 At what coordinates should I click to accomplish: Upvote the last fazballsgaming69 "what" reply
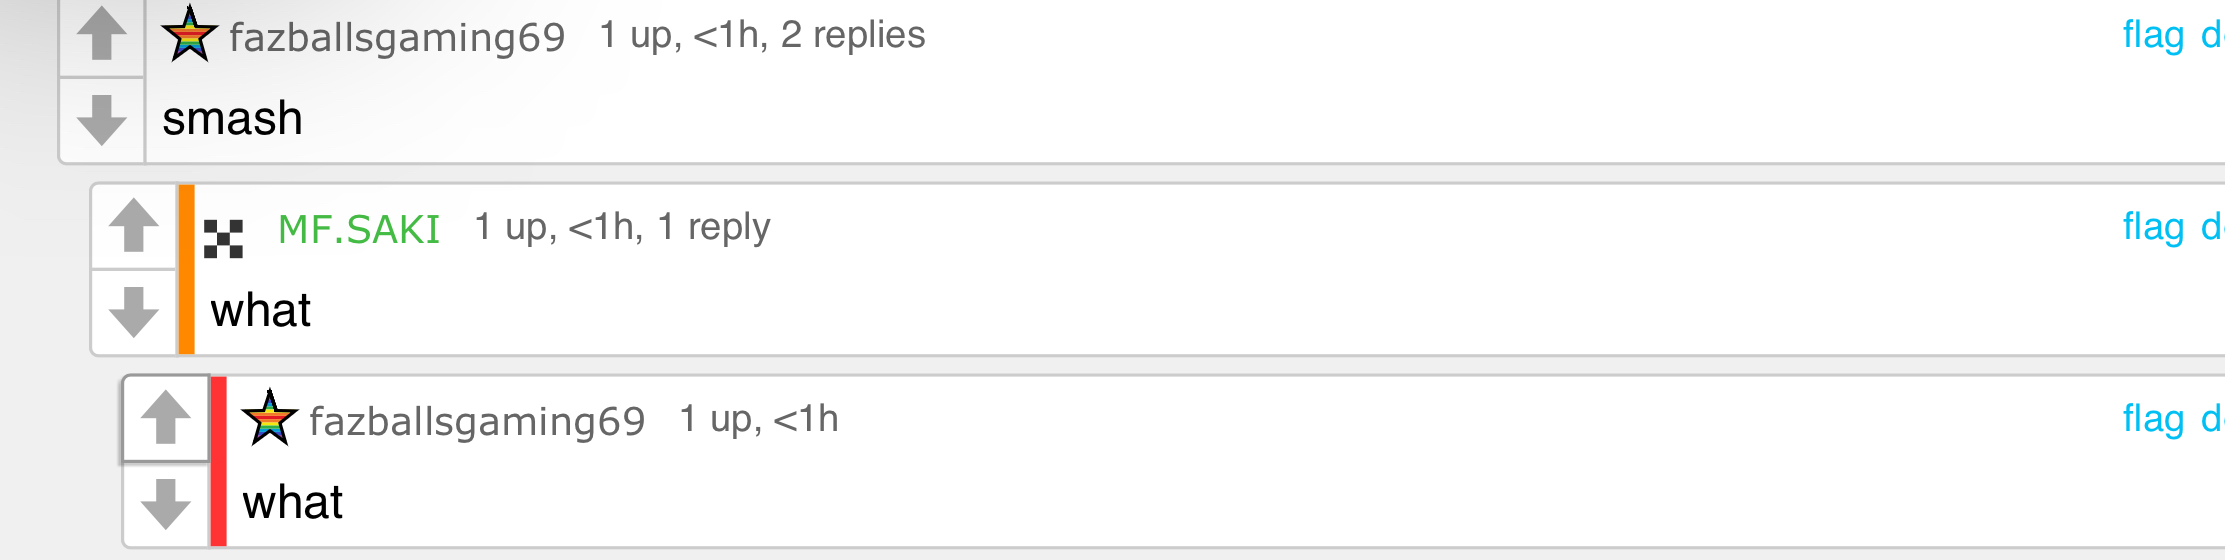pyautogui.click(x=166, y=418)
